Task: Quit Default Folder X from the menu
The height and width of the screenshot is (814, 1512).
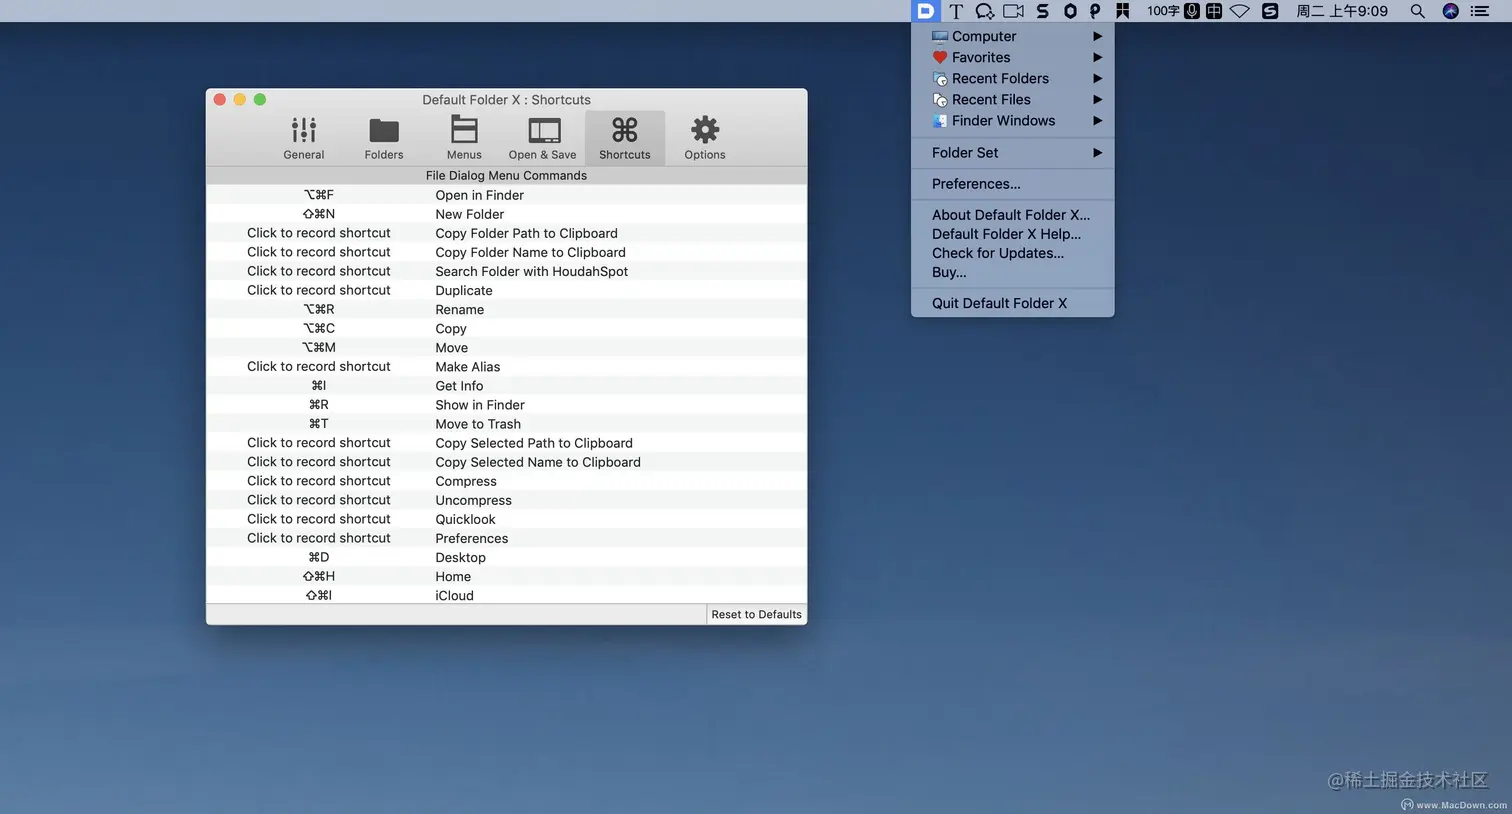Action: click(x=1013, y=303)
